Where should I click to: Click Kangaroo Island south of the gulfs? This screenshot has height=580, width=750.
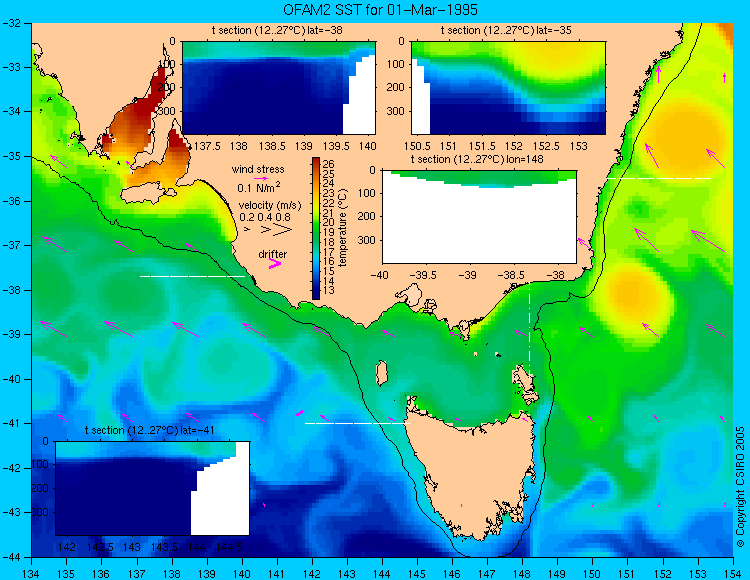148,194
